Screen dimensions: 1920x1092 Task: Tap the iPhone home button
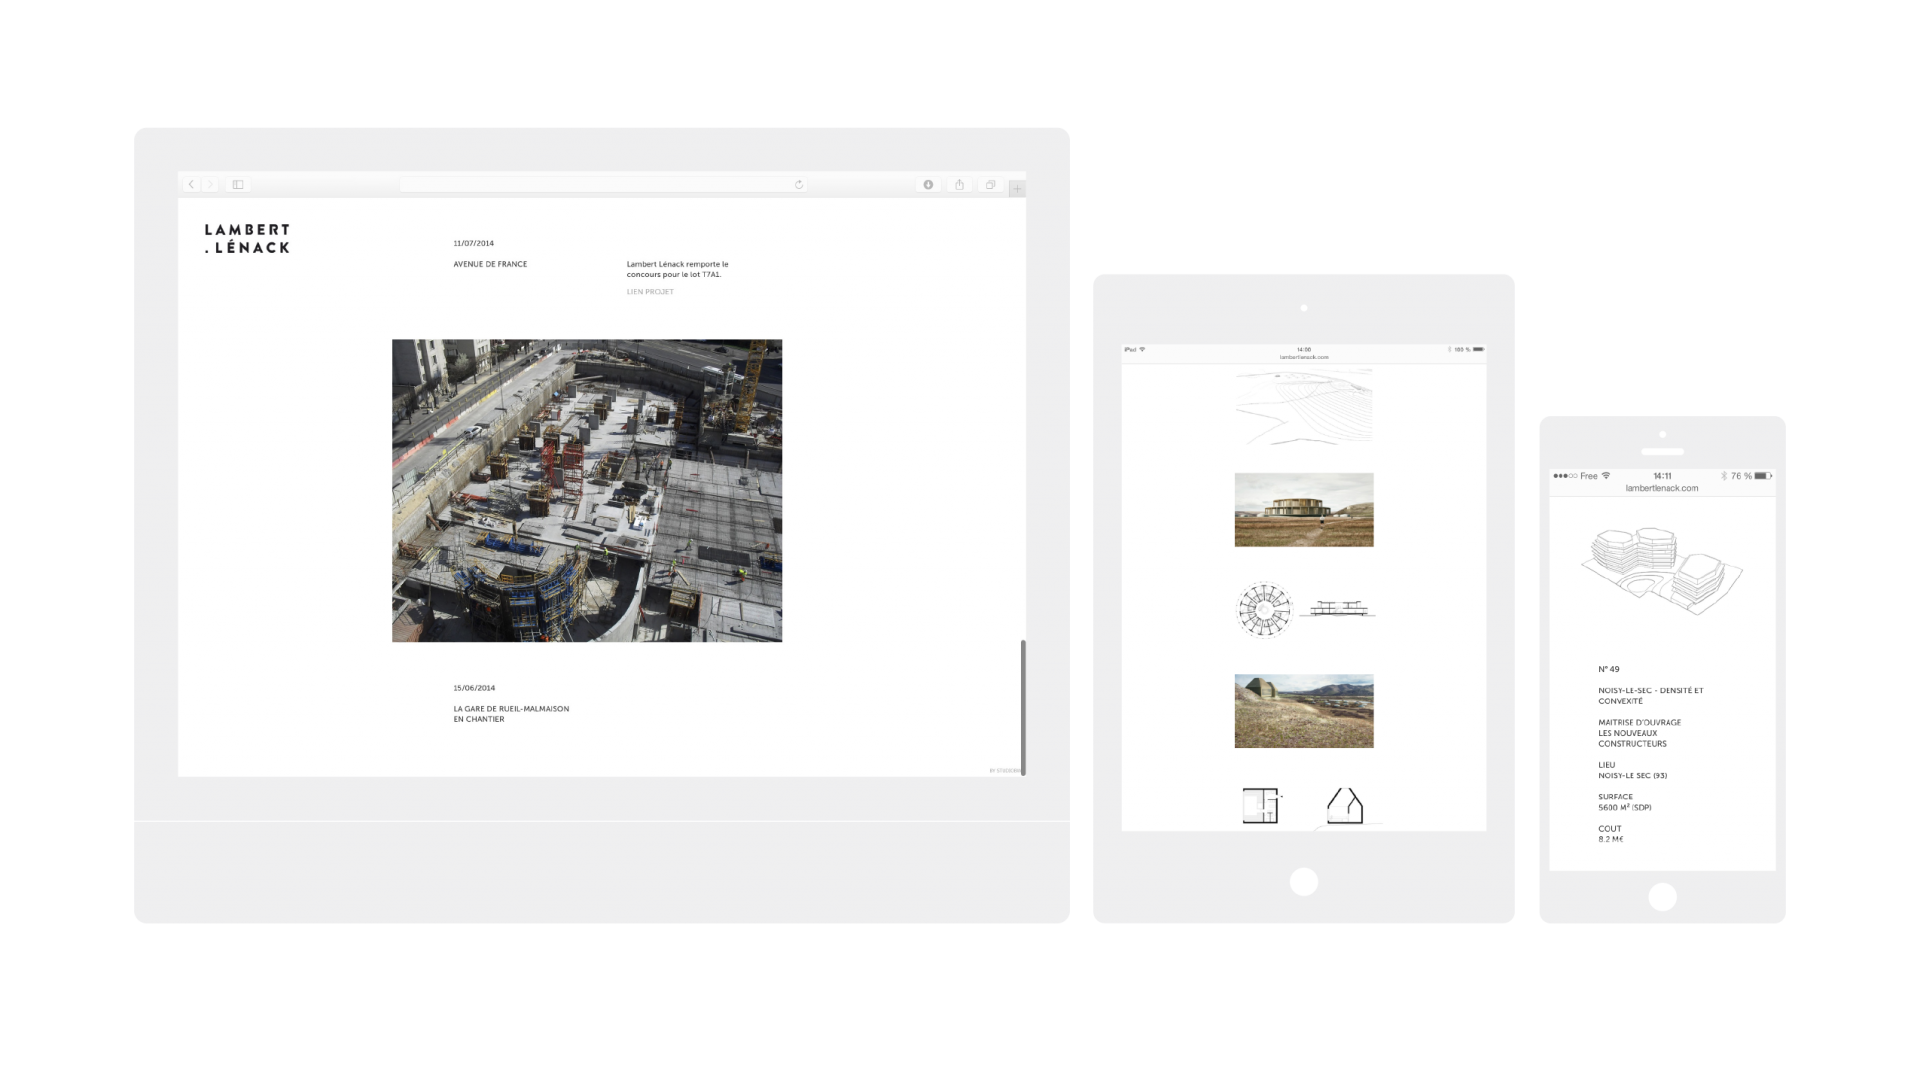(x=1662, y=897)
